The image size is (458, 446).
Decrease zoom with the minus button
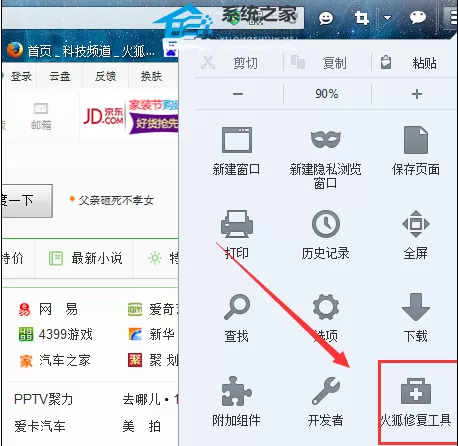(238, 94)
